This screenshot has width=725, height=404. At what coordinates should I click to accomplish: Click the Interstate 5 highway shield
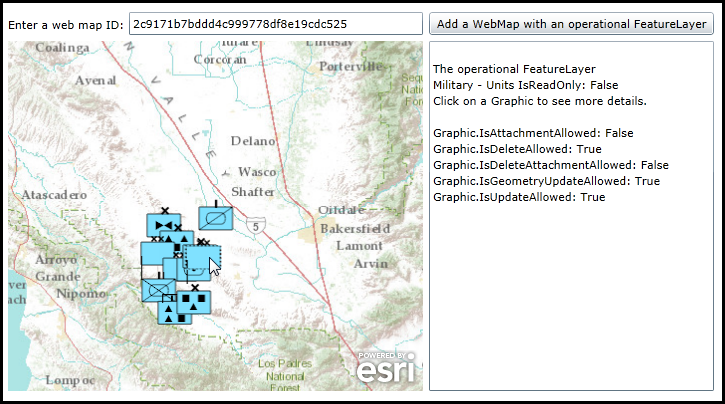point(256,226)
